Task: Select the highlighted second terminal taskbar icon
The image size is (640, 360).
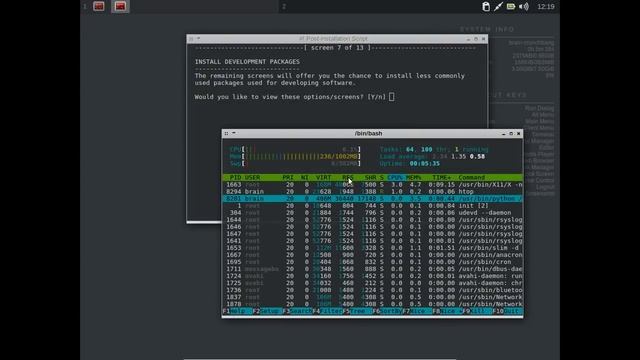Action: 120,6
